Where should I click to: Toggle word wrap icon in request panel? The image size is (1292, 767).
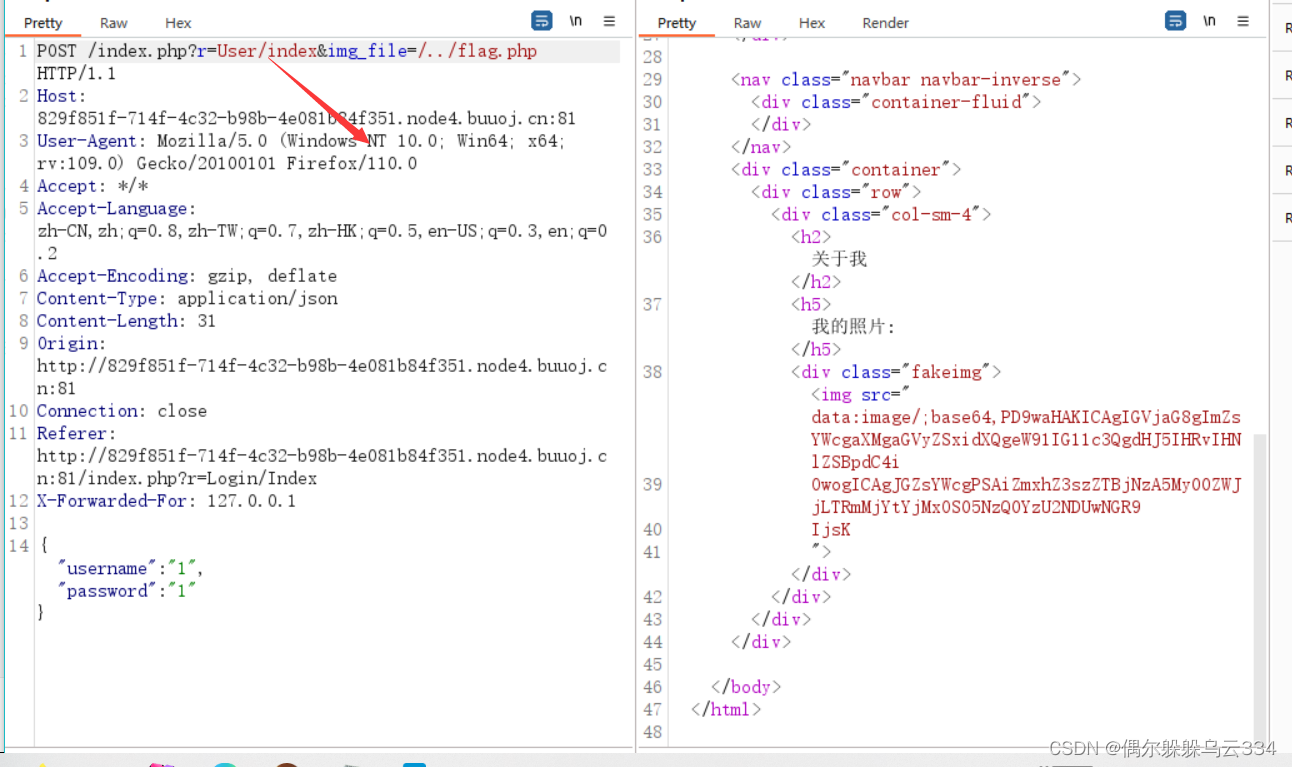[541, 21]
